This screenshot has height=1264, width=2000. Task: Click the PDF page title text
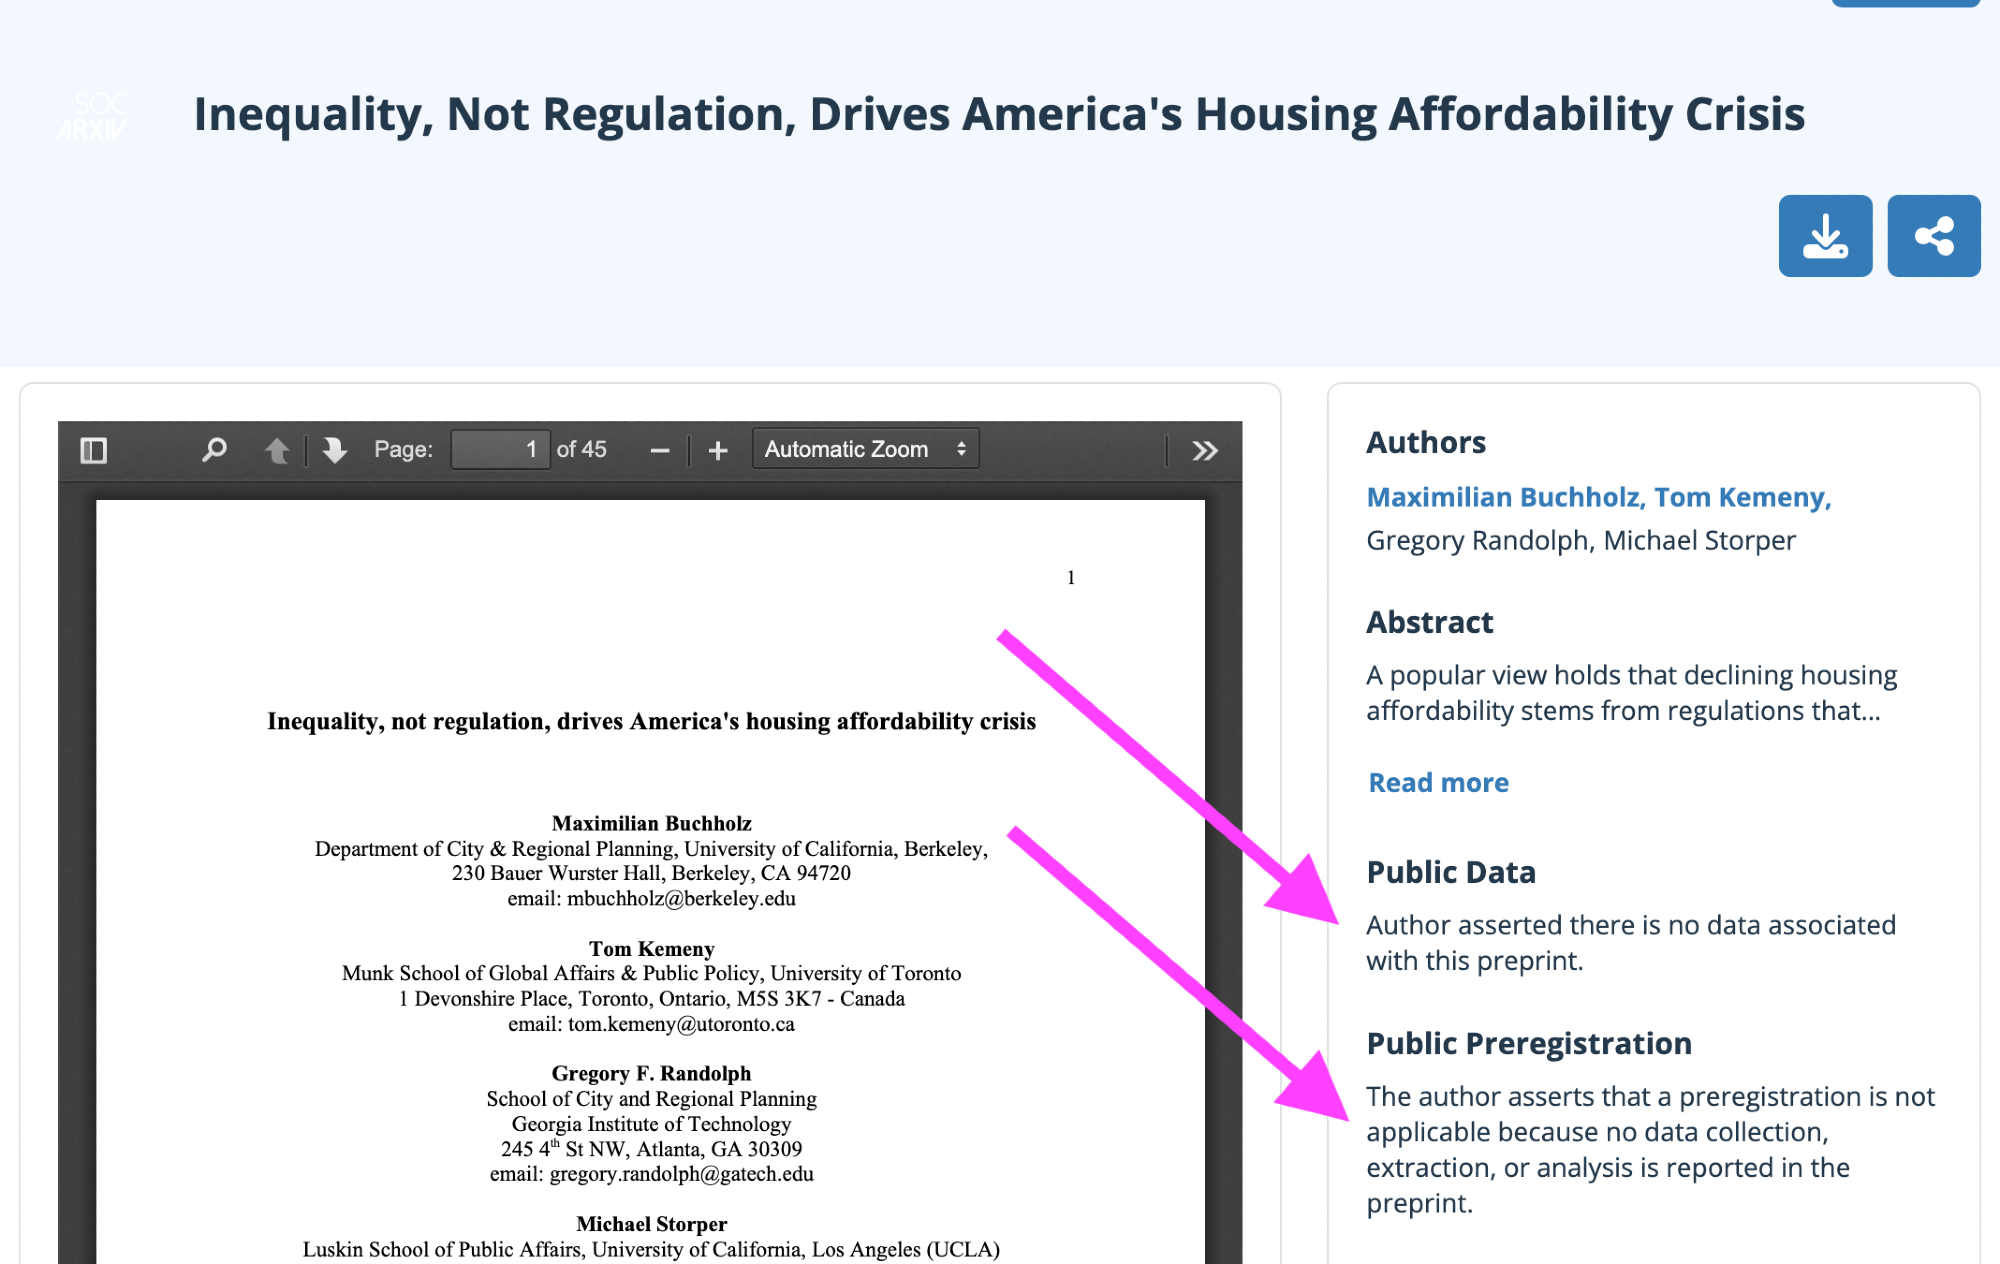click(x=651, y=721)
